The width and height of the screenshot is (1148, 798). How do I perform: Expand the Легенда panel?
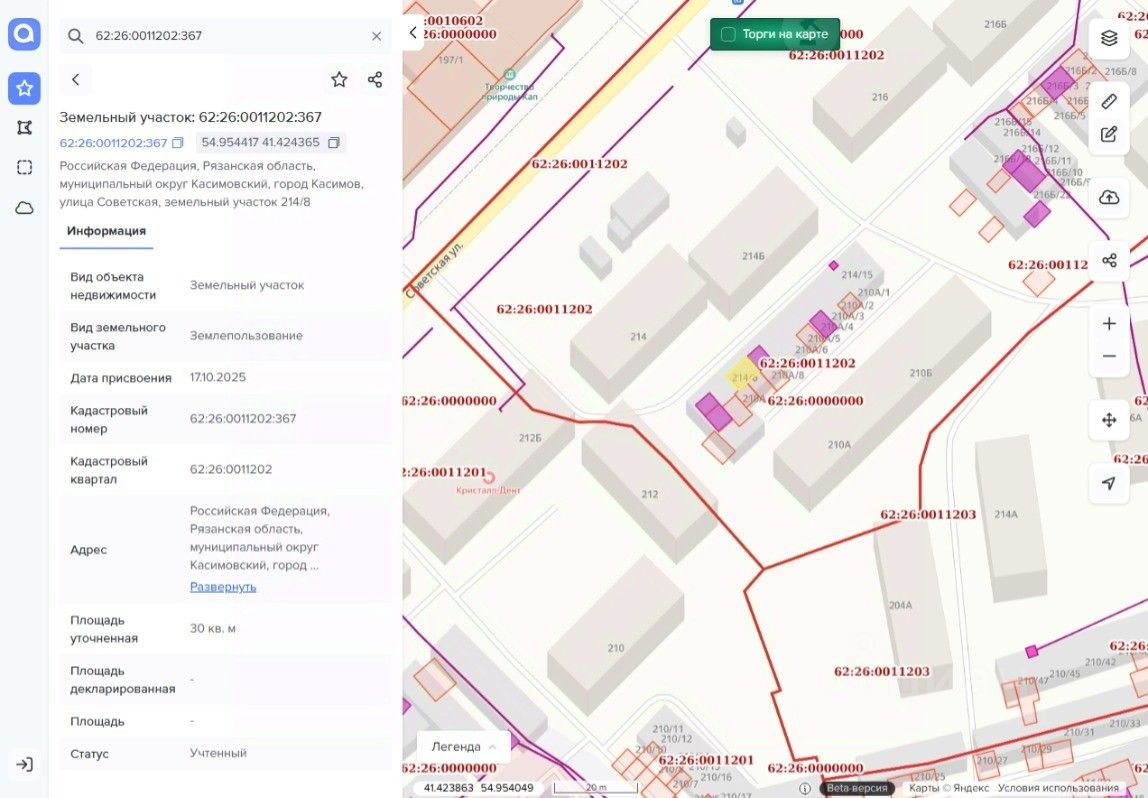463,747
